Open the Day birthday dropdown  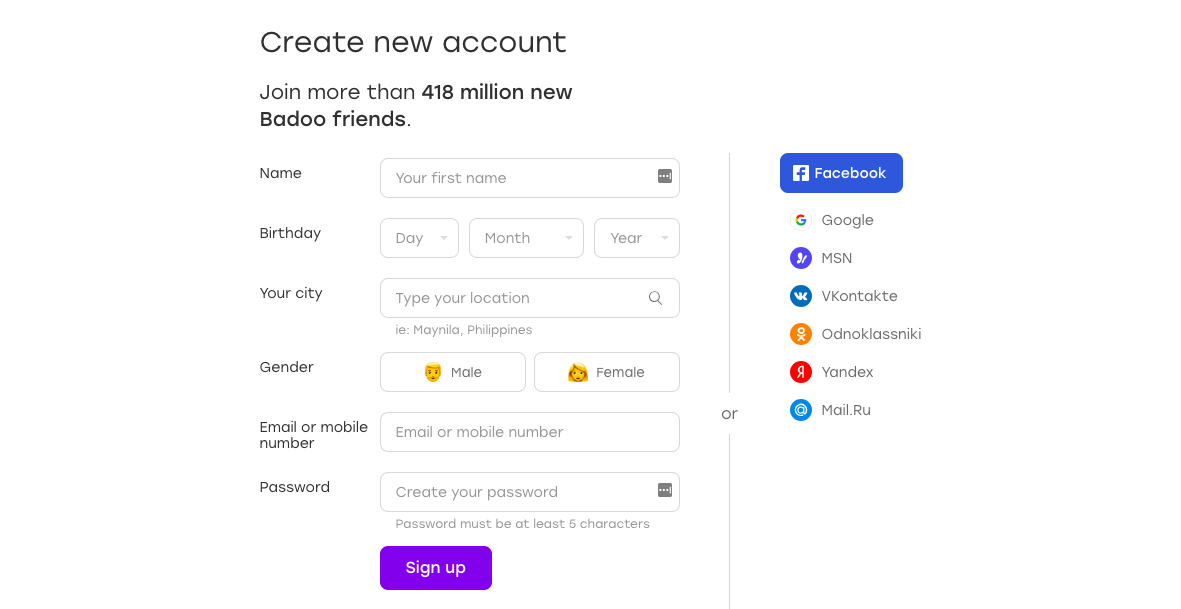tap(419, 238)
